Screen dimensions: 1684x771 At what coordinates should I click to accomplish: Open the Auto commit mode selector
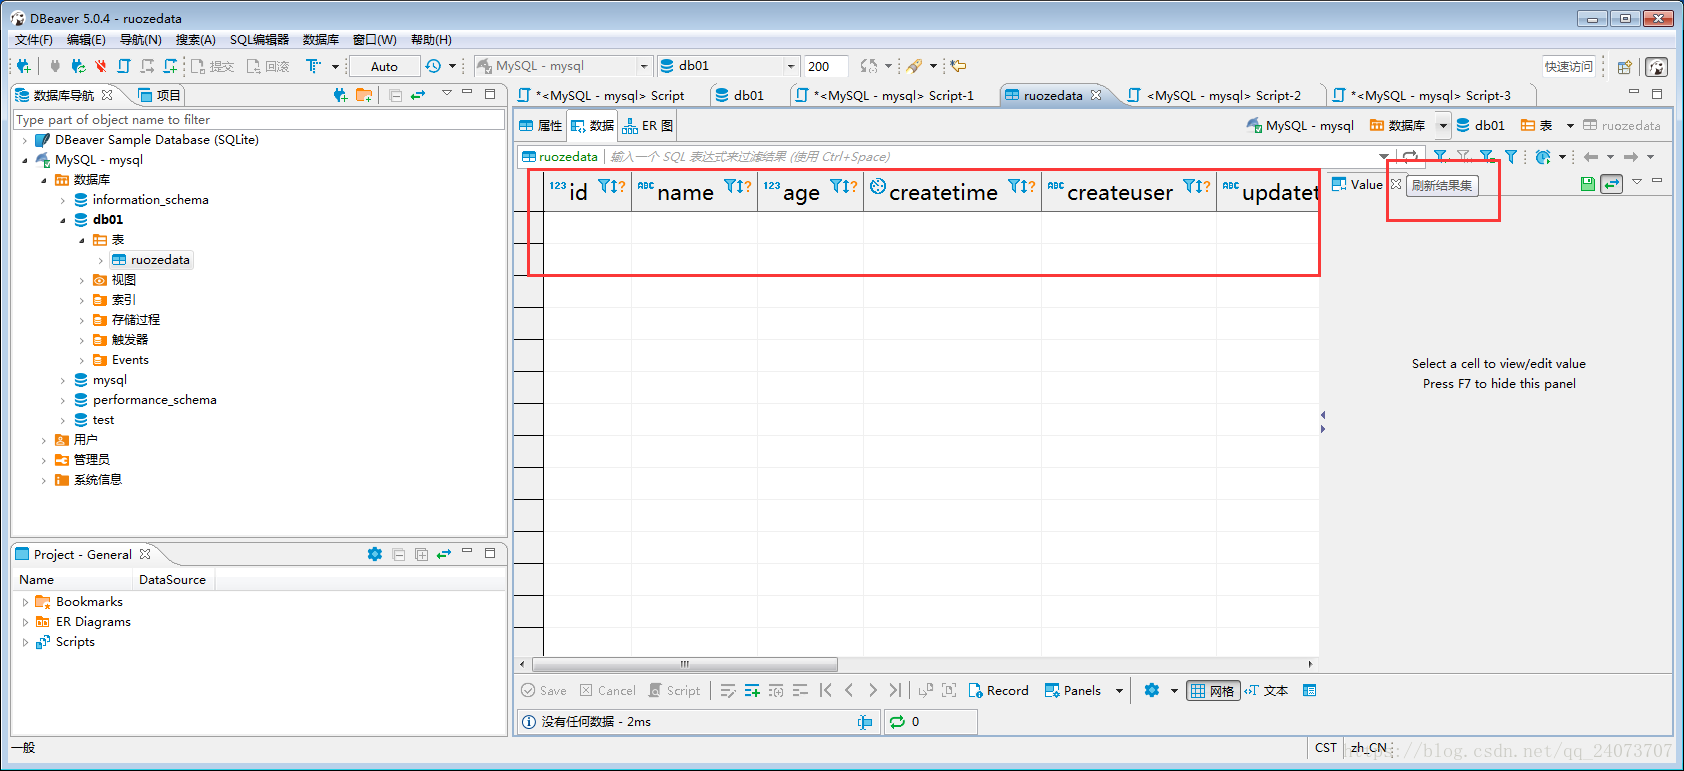pyautogui.click(x=384, y=67)
